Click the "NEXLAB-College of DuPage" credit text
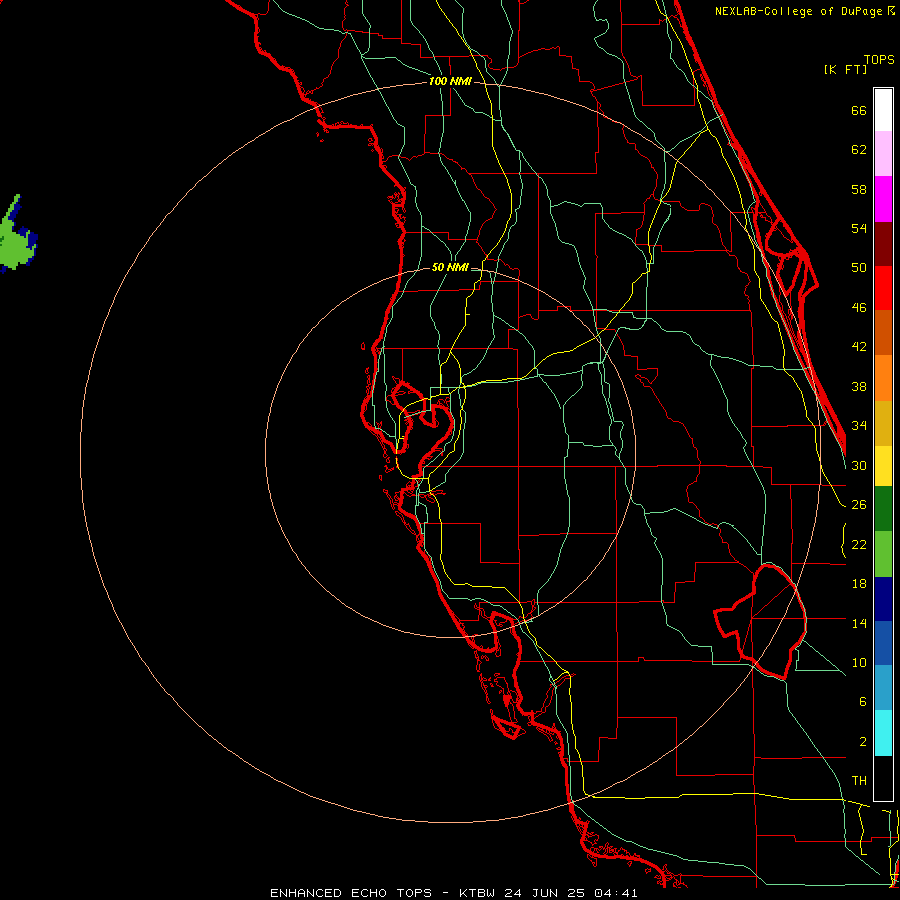The image size is (900, 900). pyautogui.click(x=798, y=11)
